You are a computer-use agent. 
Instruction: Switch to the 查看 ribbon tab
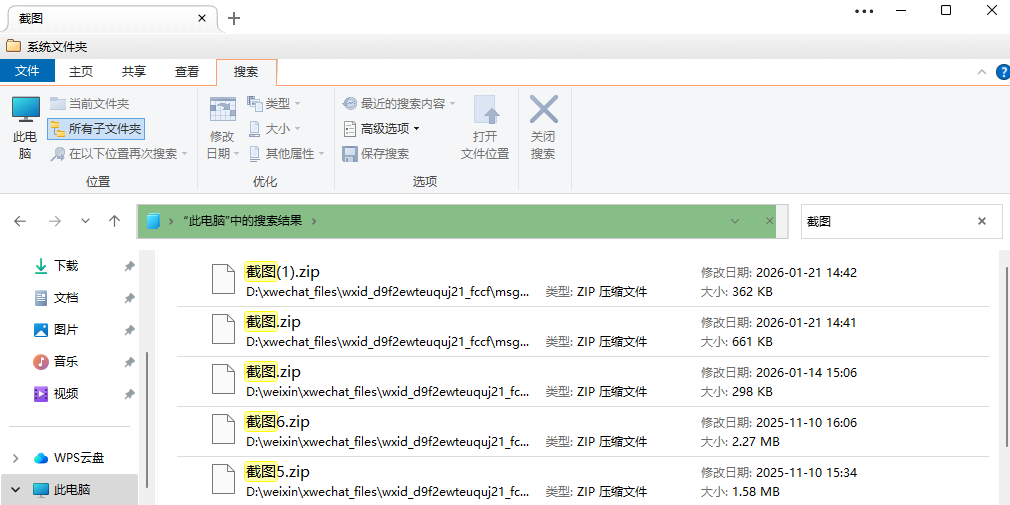tap(187, 72)
